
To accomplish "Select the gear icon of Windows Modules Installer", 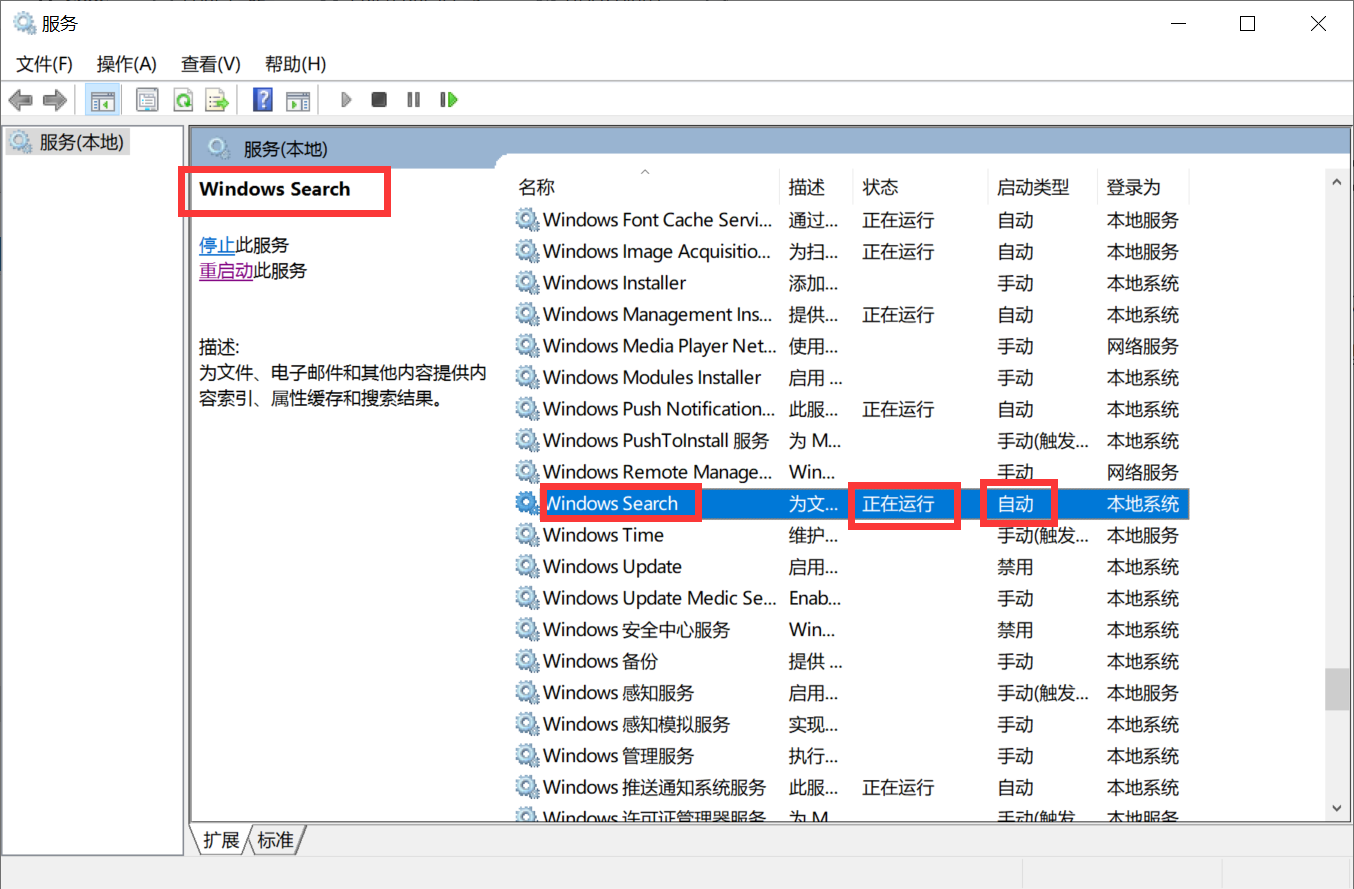I will 527,378.
